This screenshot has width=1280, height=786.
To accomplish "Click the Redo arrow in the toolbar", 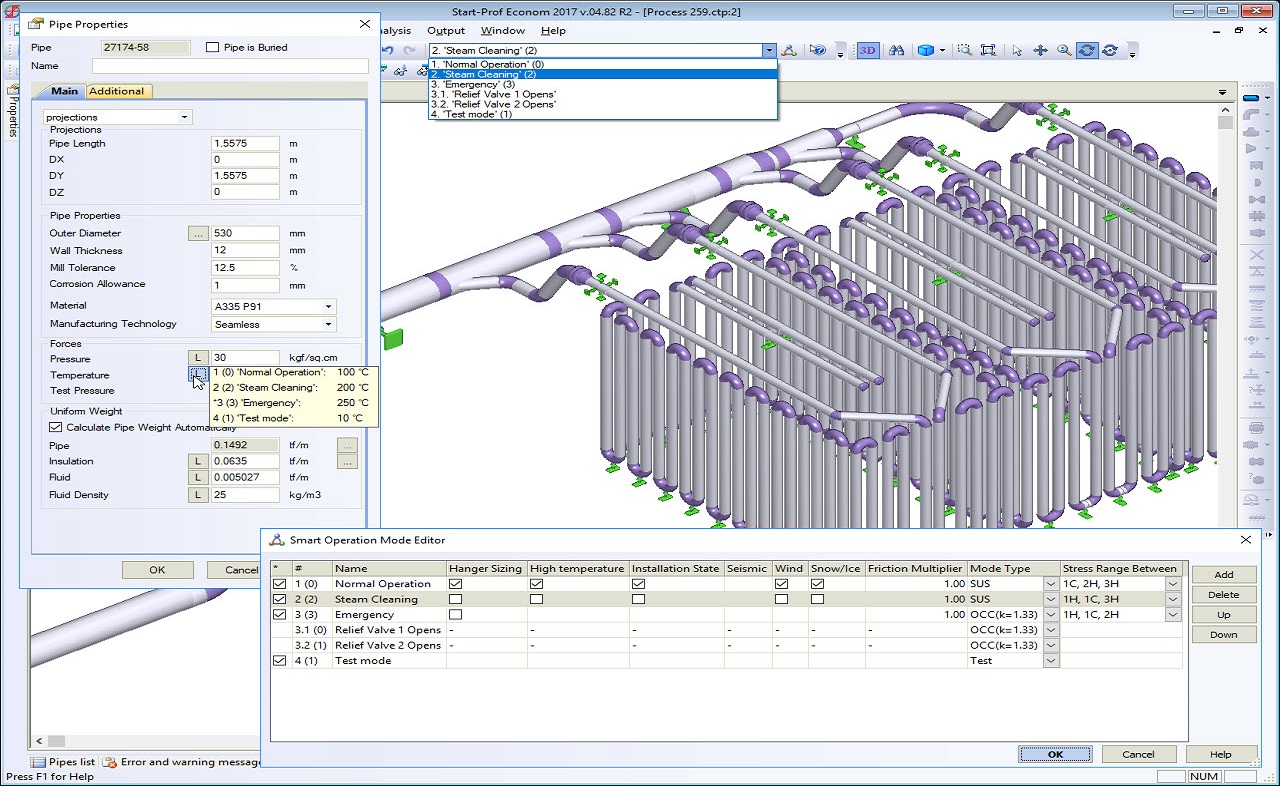I will [x=410, y=50].
